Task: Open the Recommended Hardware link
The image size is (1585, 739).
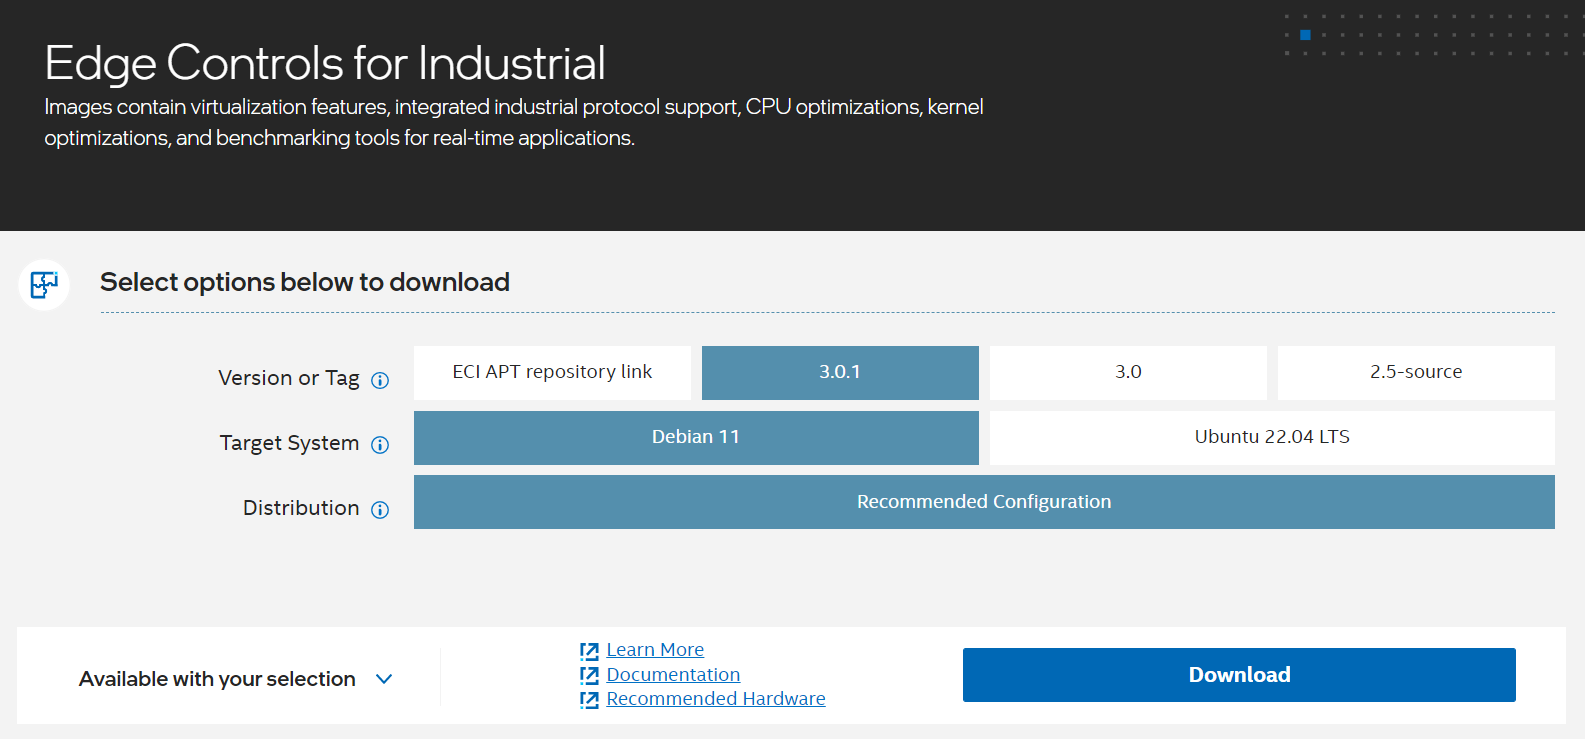Action: click(x=716, y=699)
